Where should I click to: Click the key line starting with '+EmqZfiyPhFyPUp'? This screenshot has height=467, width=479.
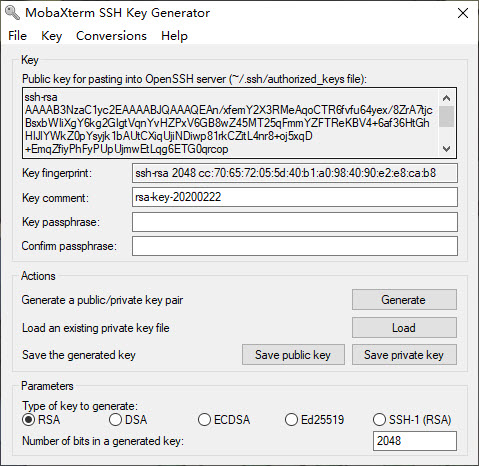pos(126,149)
